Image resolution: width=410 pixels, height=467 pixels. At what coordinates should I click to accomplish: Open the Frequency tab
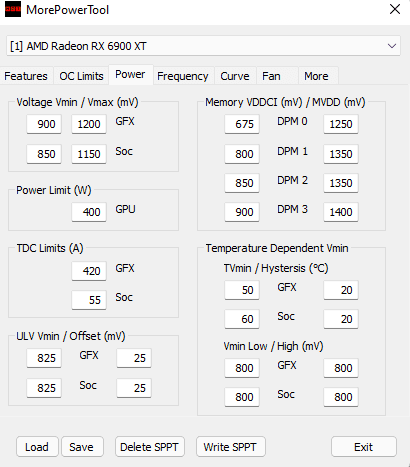tap(183, 76)
